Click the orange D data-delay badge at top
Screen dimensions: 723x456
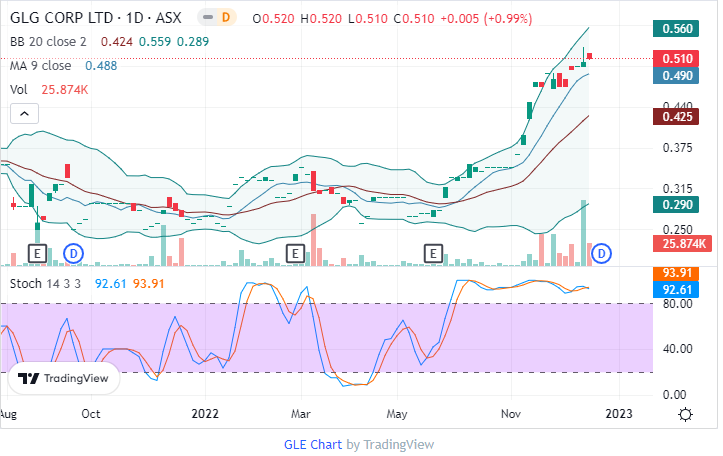pos(225,18)
